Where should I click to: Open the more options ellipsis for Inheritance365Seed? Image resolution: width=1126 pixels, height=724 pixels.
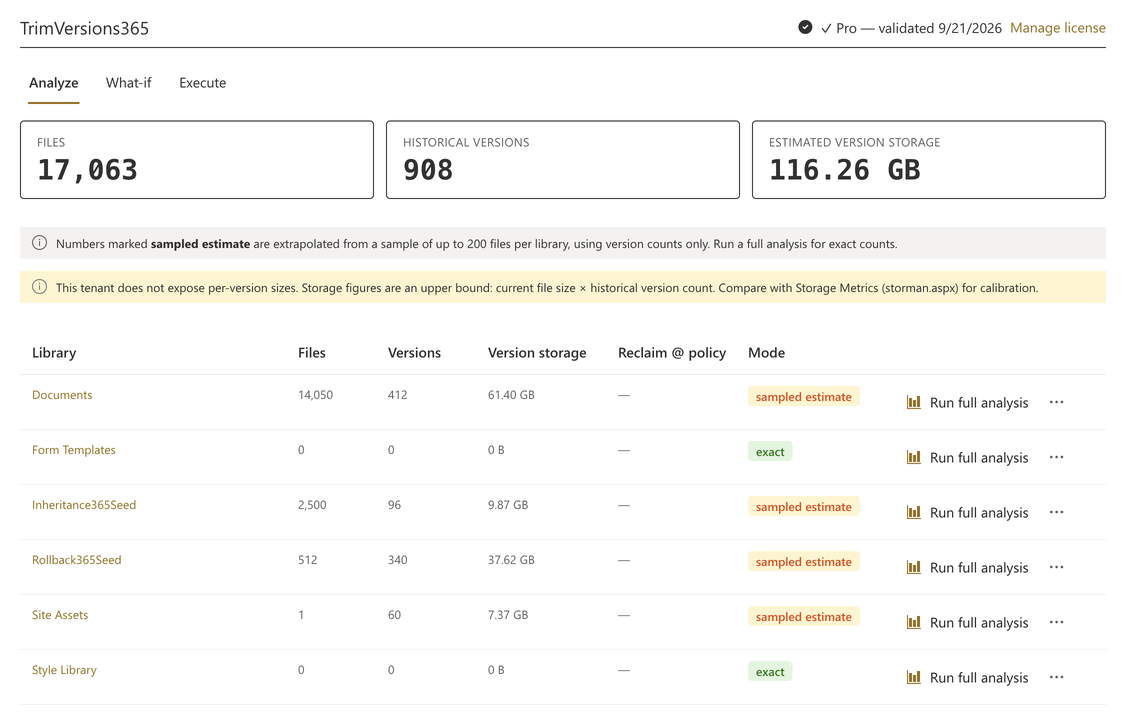[x=1056, y=512]
